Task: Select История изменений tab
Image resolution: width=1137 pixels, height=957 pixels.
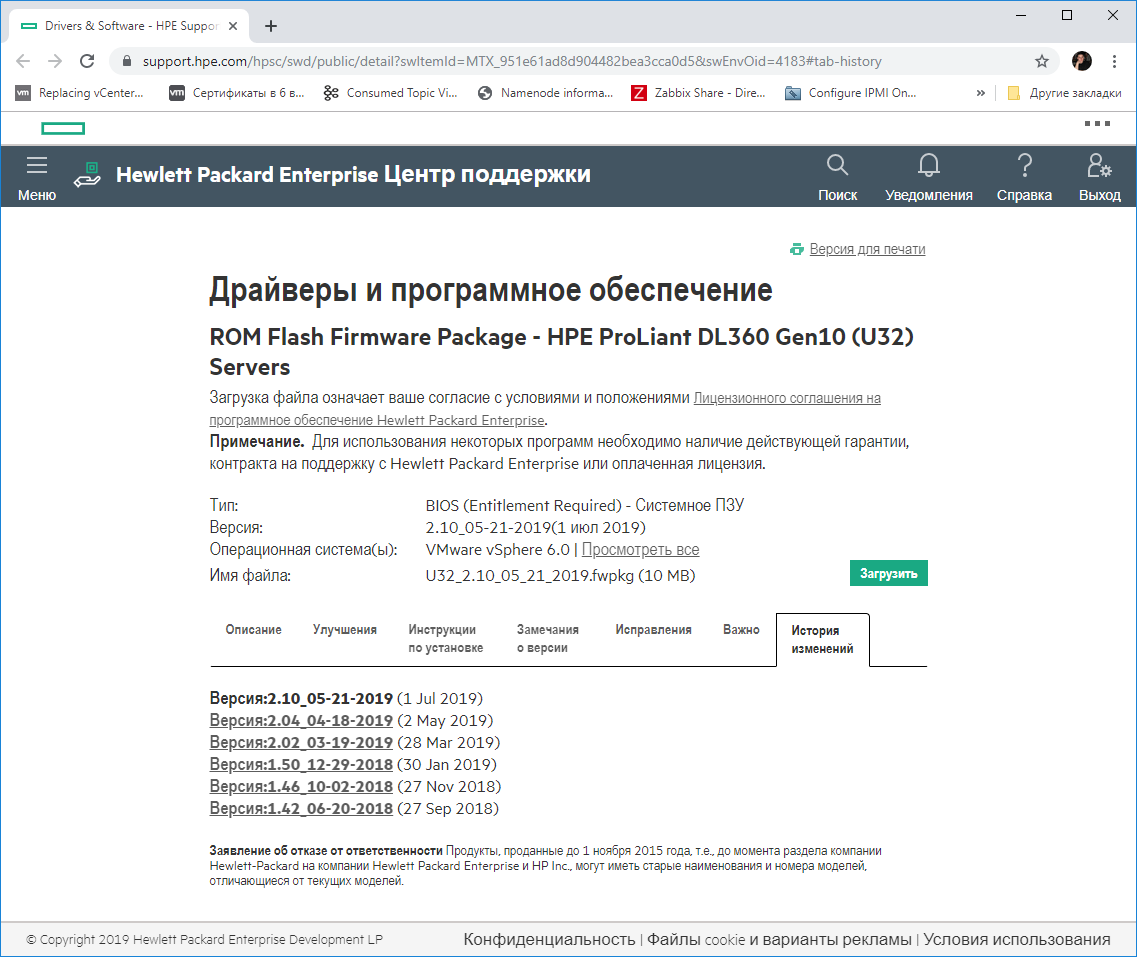Action: pyautogui.click(x=822, y=639)
